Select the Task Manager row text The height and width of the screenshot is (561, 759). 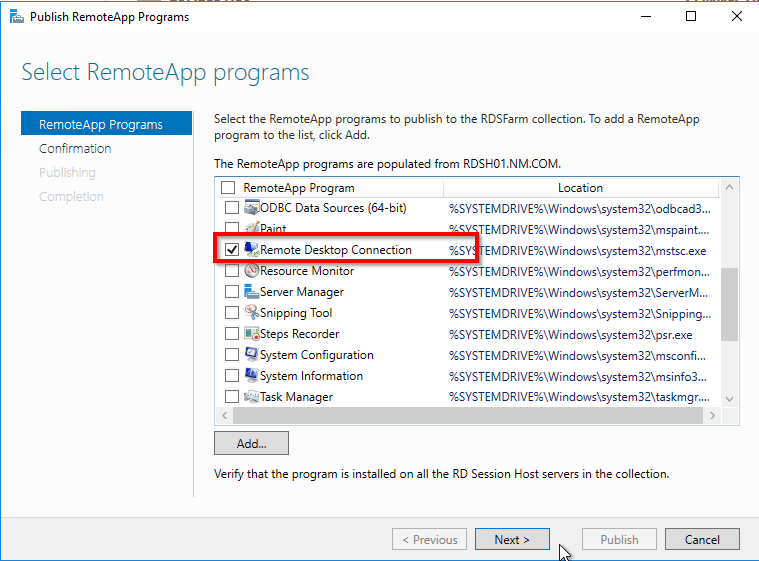point(296,397)
